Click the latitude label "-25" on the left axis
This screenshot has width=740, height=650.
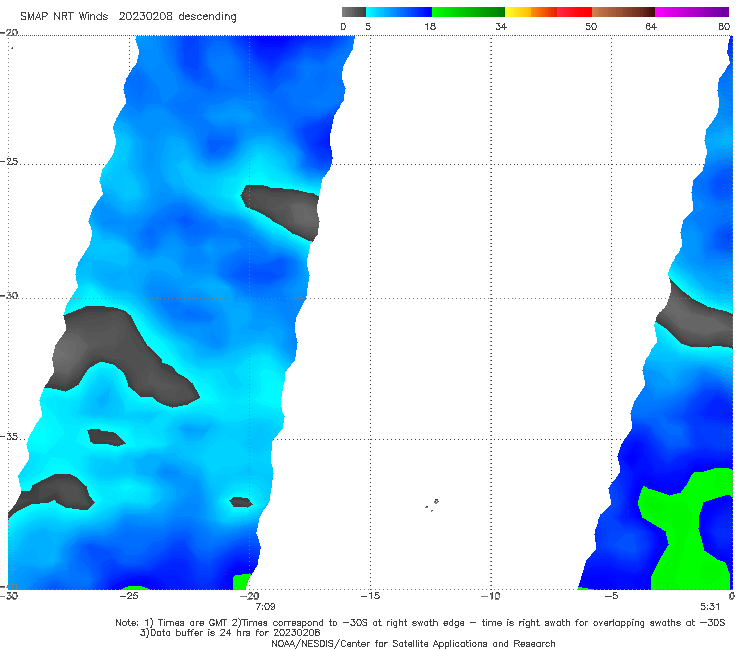tap(9, 161)
